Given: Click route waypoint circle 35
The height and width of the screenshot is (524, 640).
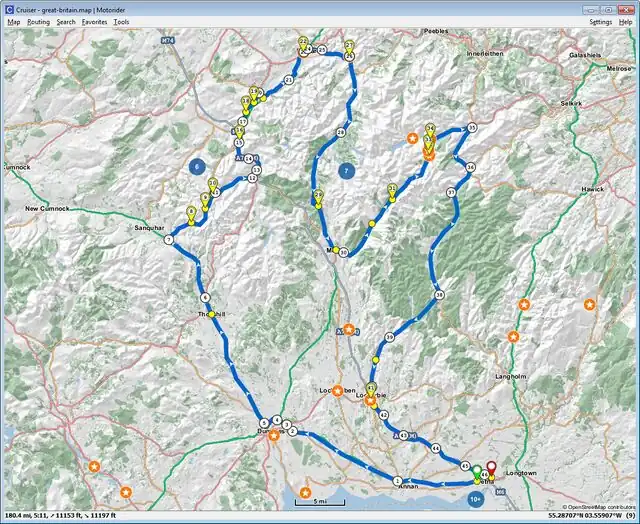Looking at the screenshot, I should coord(471,128).
